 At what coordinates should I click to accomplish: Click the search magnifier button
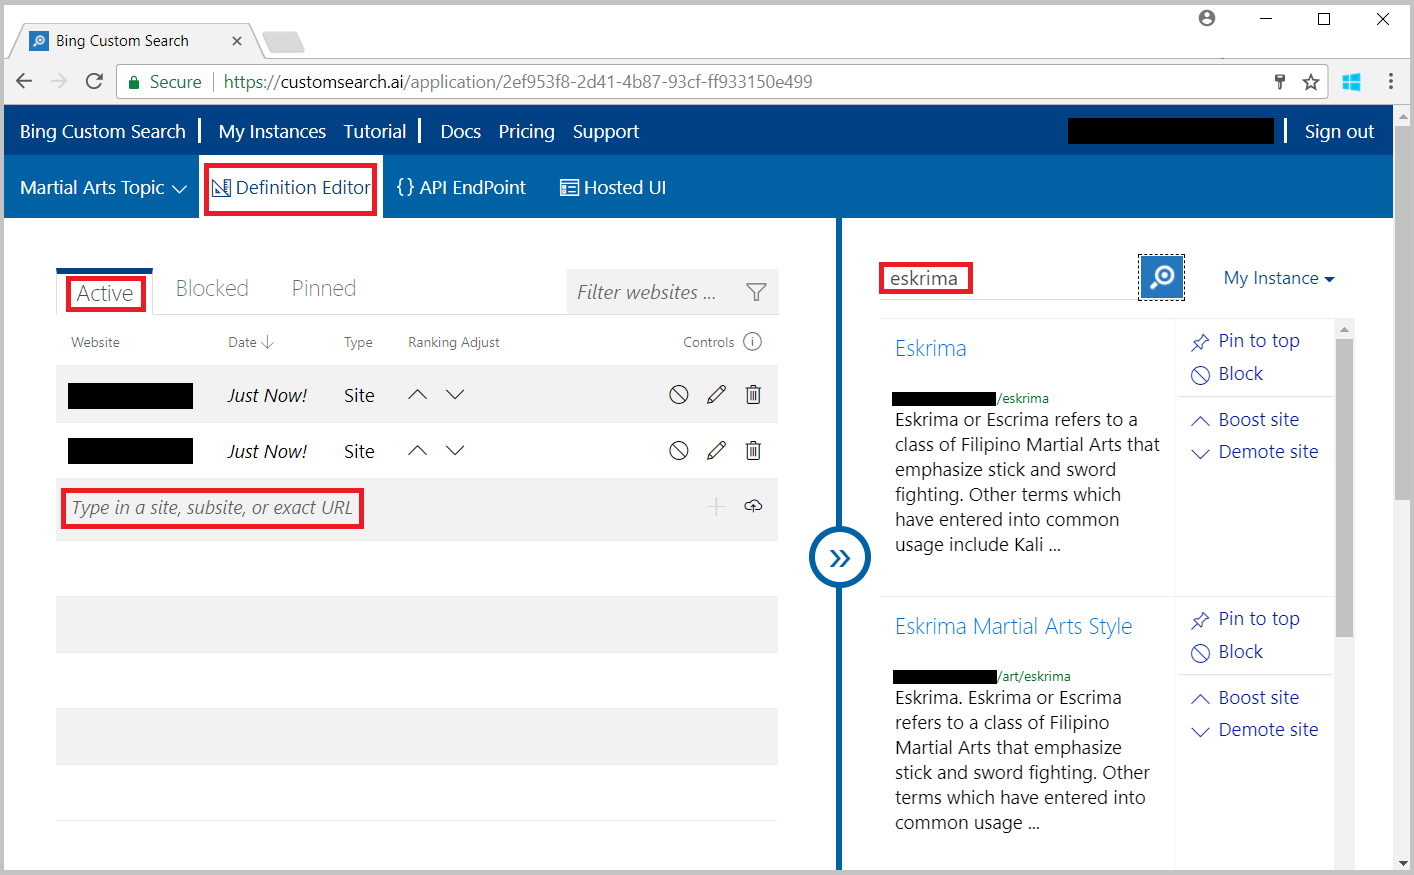(1162, 277)
